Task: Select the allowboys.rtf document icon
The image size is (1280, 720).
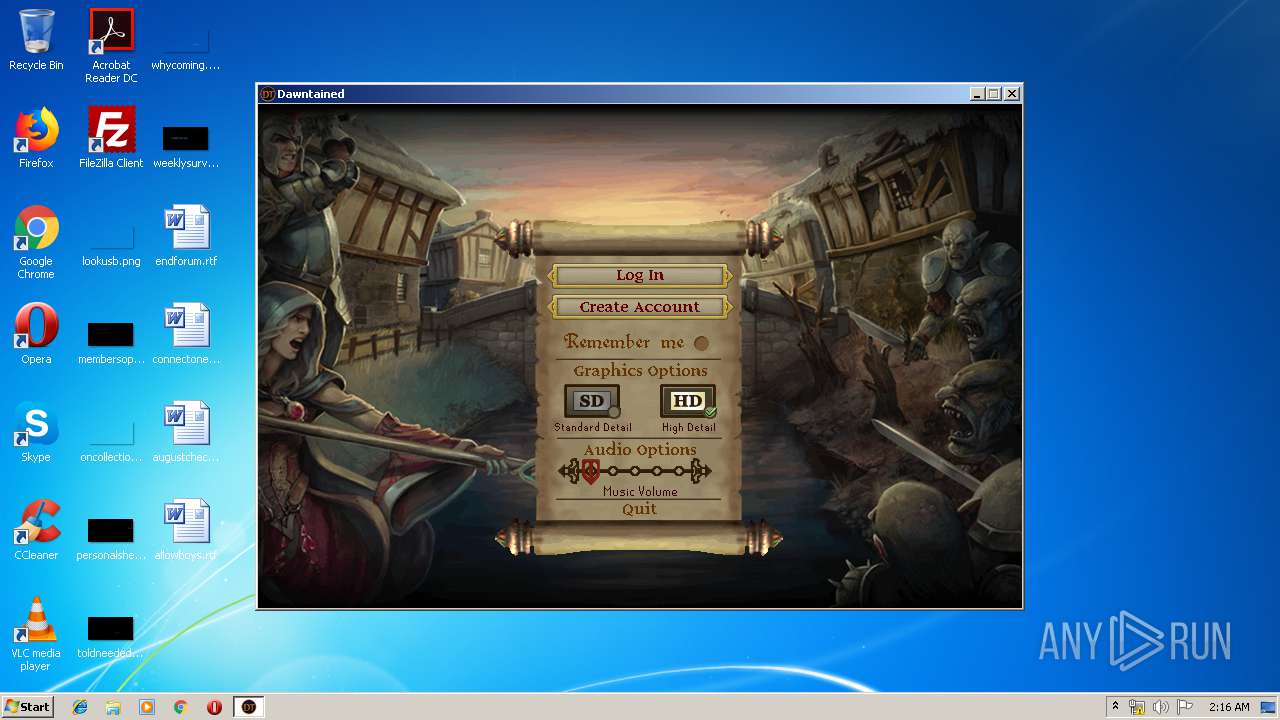Action: coord(186,530)
